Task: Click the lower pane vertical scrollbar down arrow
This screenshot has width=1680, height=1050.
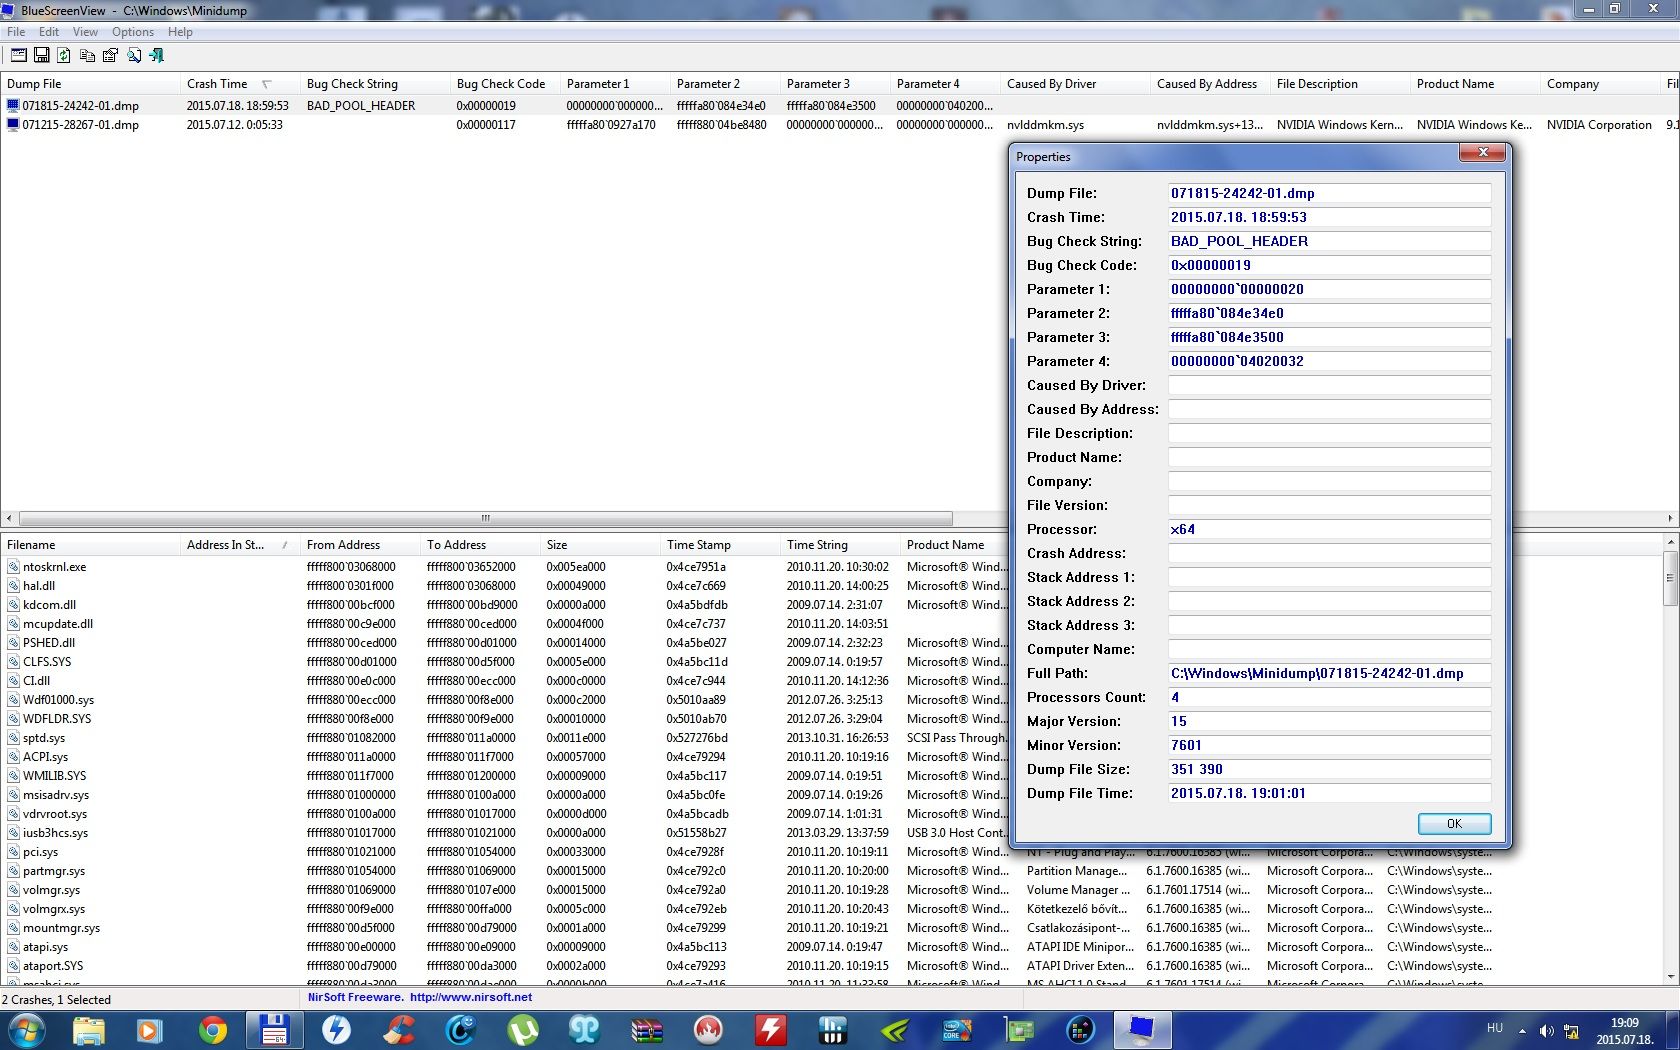Action: pos(1670,976)
